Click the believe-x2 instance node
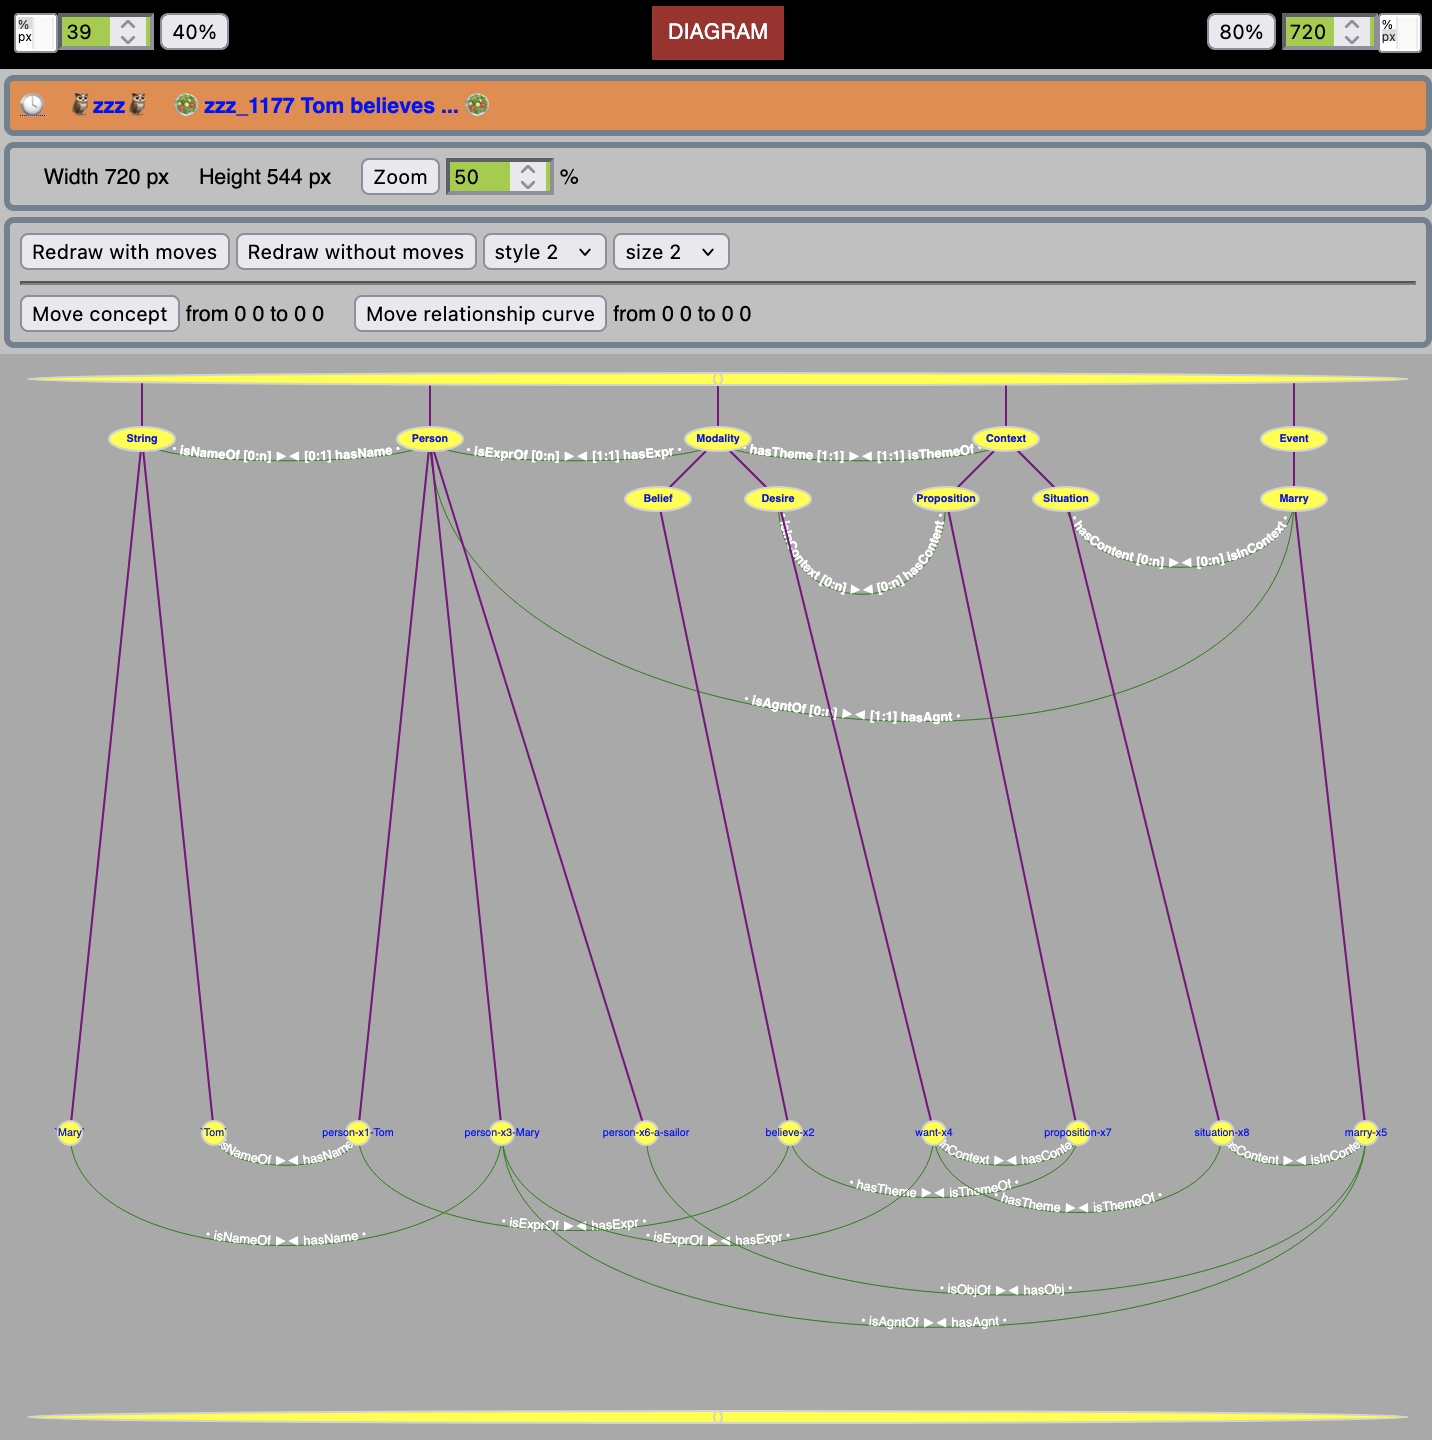The height and width of the screenshot is (1440, 1432). coord(790,1132)
